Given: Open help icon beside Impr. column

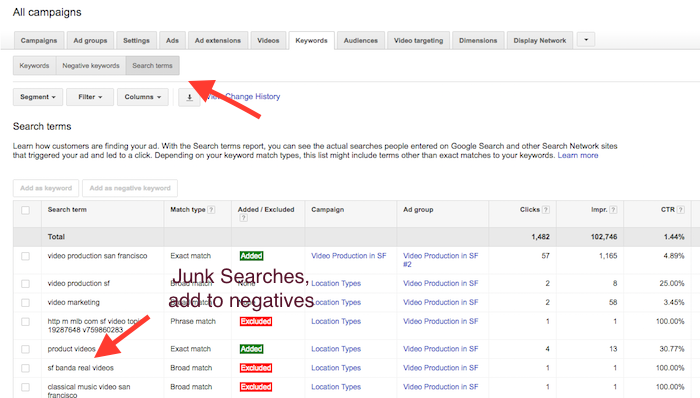Looking at the screenshot, I should (613, 210).
